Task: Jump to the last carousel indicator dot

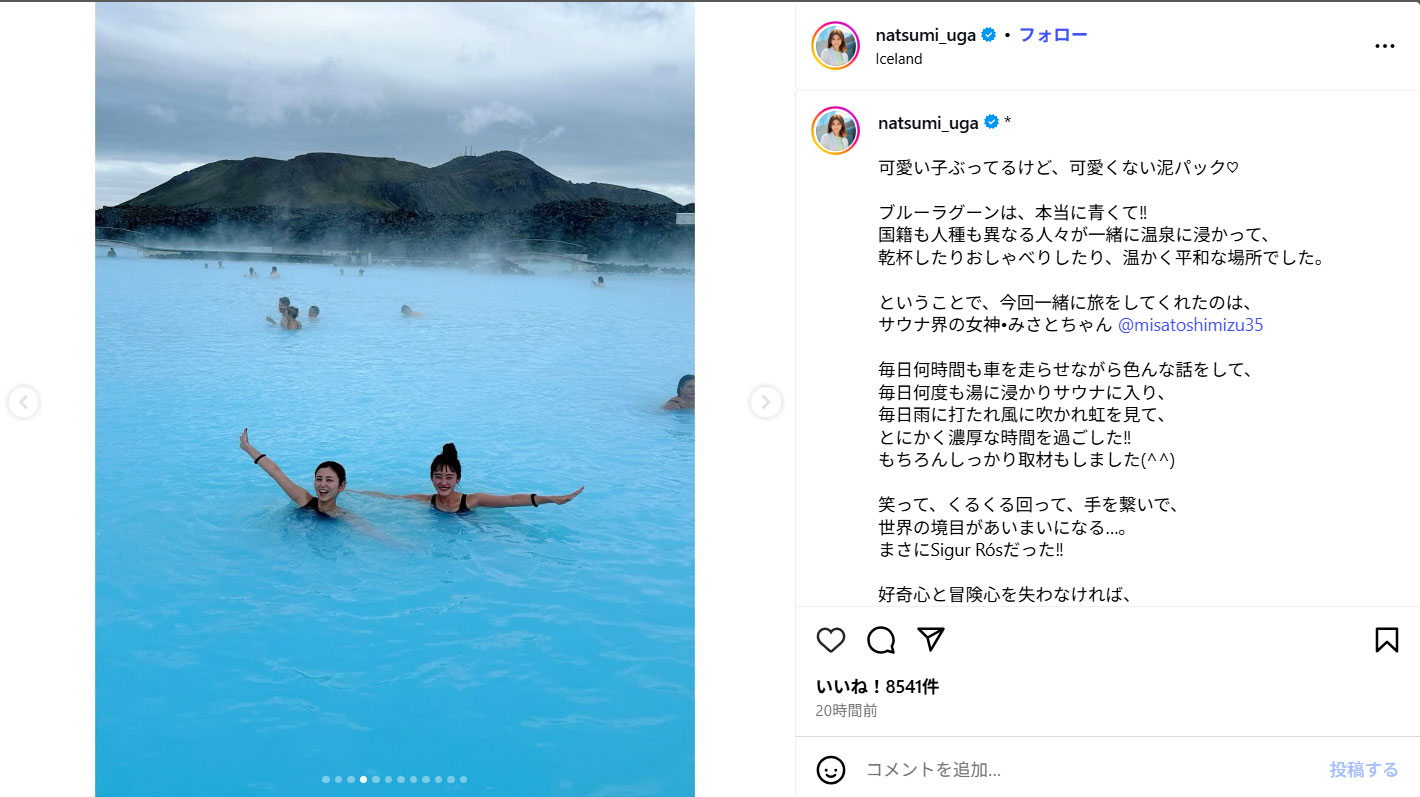Action: (463, 779)
